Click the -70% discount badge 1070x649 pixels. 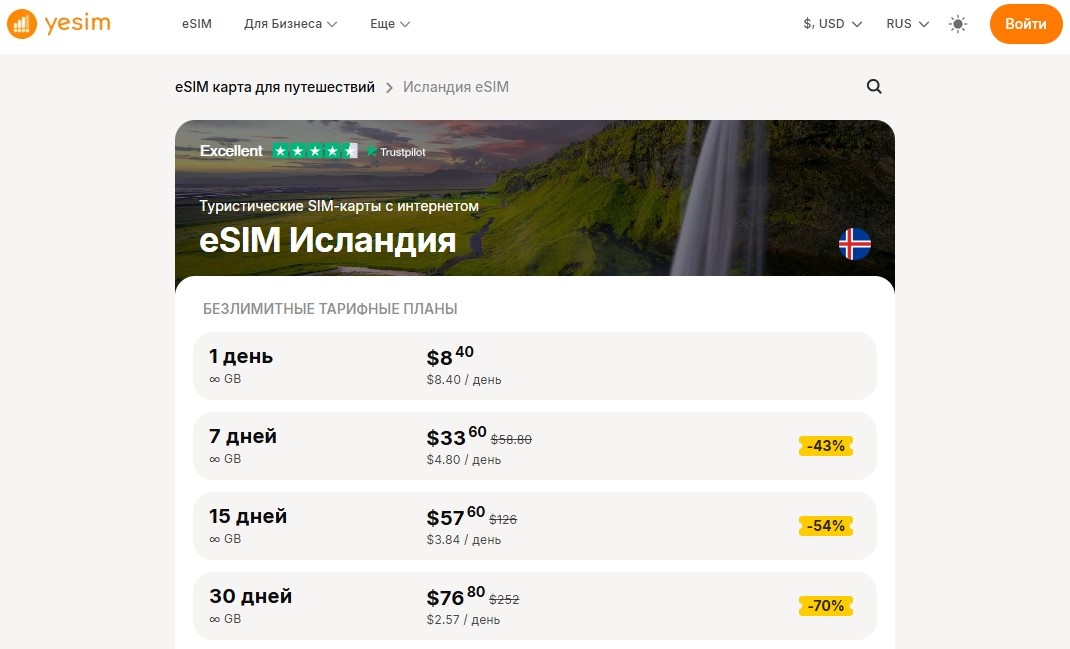[x=825, y=606]
